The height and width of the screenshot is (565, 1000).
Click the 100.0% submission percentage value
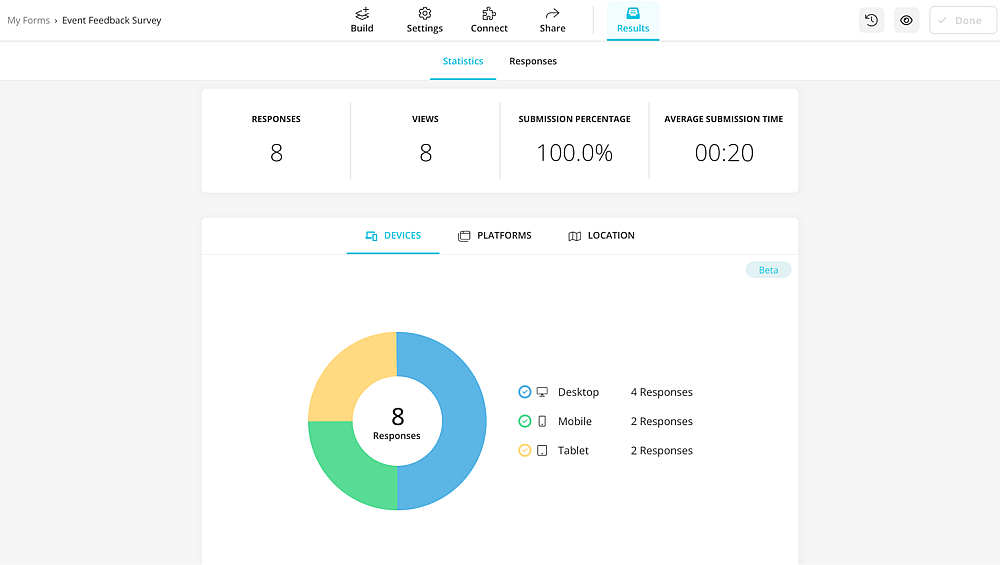pyautogui.click(x=574, y=152)
